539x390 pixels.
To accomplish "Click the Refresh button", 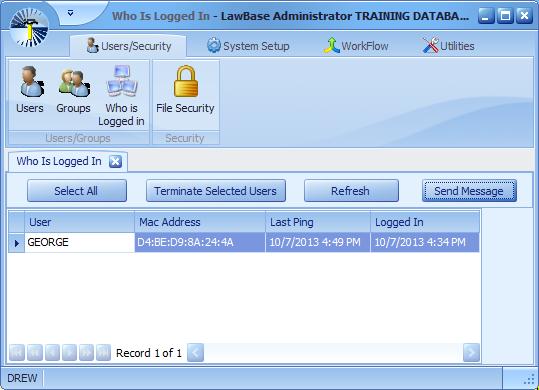I will pyautogui.click(x=351, y=191).
